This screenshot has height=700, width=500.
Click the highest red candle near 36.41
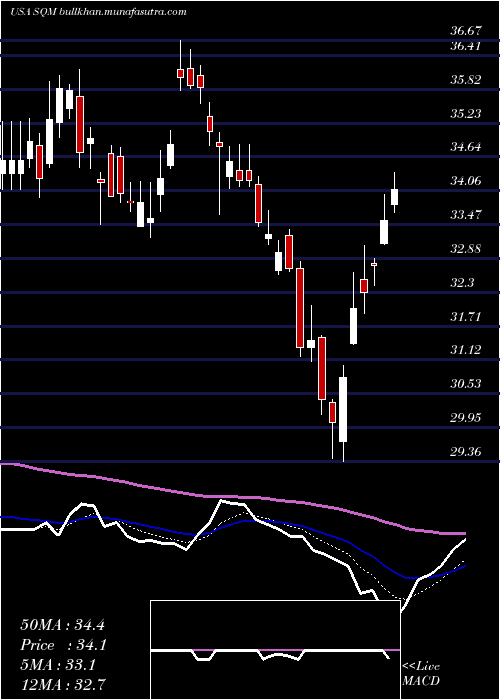[180, 73]
